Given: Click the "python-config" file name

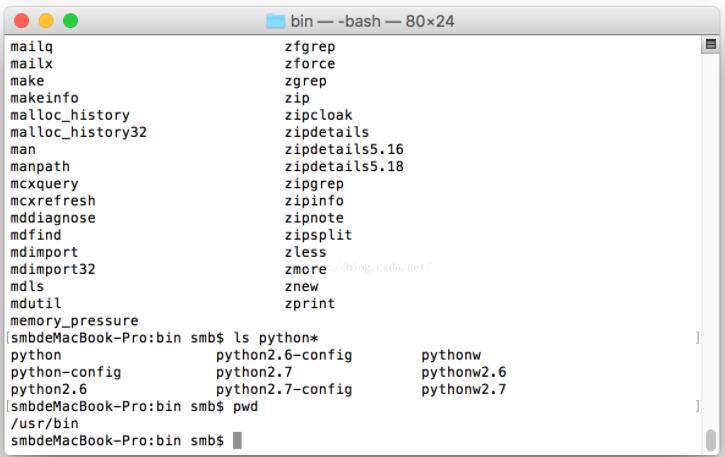Looking at the screenshot, I should [x=66, y=372].
